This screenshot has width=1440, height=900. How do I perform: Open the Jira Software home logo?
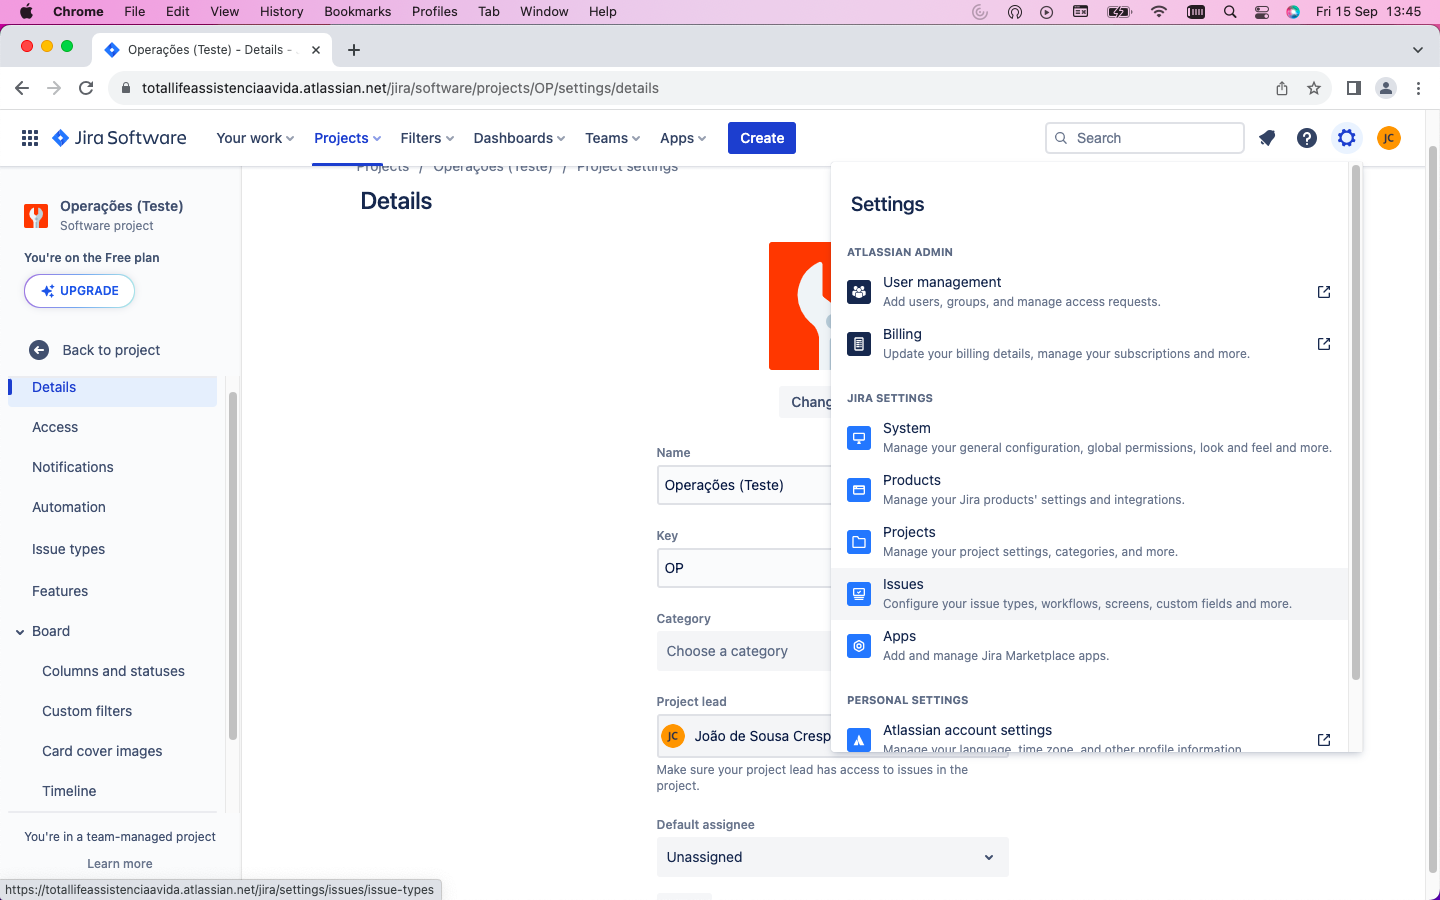click(x=118, y=138)
